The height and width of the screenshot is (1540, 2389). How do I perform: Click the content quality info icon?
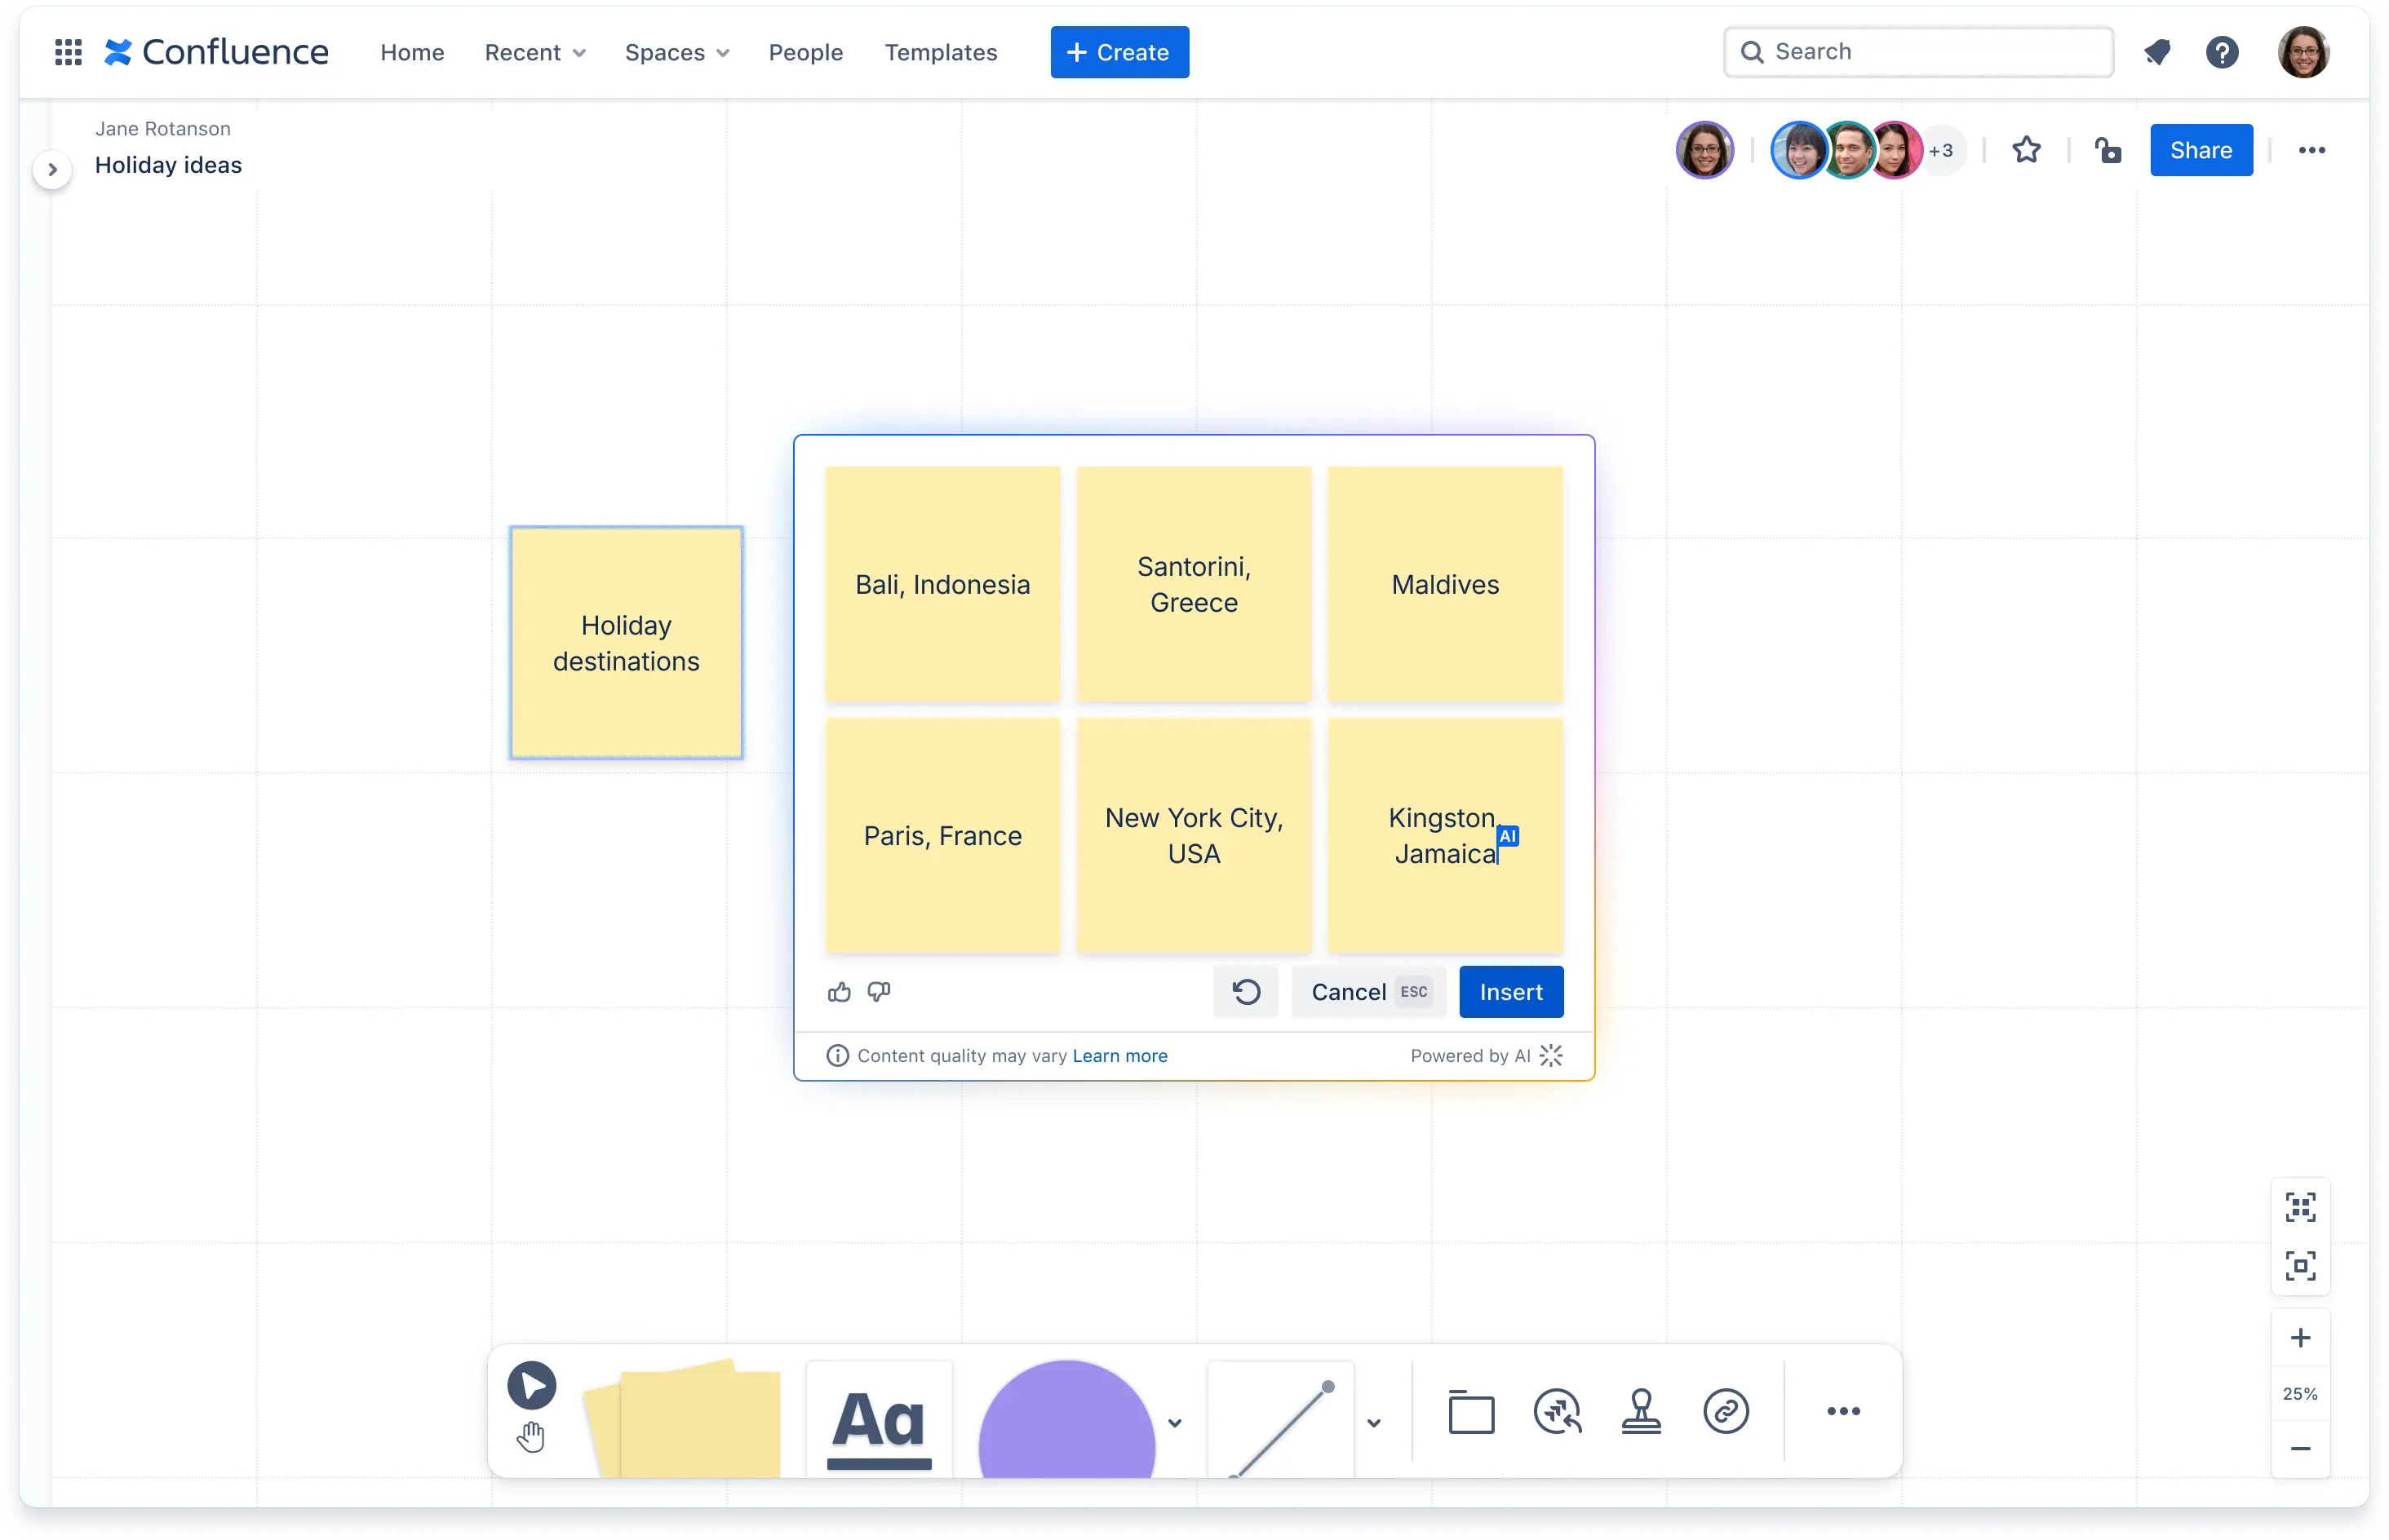pos(838,1056)
